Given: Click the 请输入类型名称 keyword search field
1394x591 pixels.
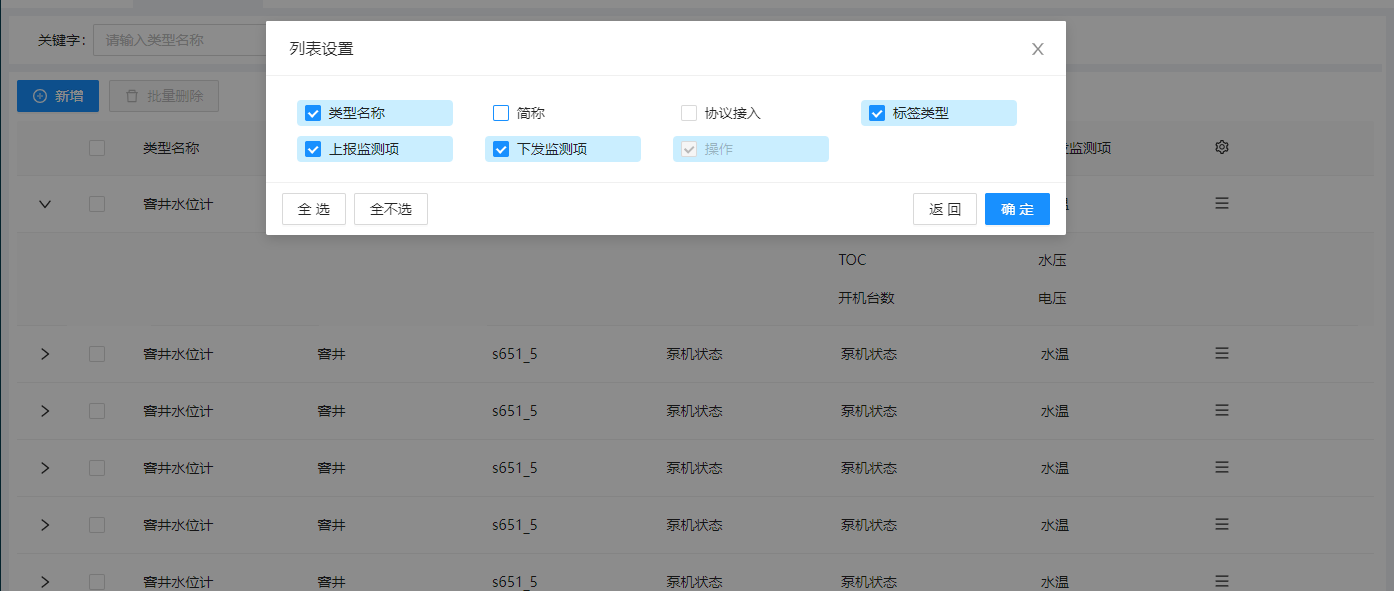Looking at the screenshot, I should click(180, 39).
